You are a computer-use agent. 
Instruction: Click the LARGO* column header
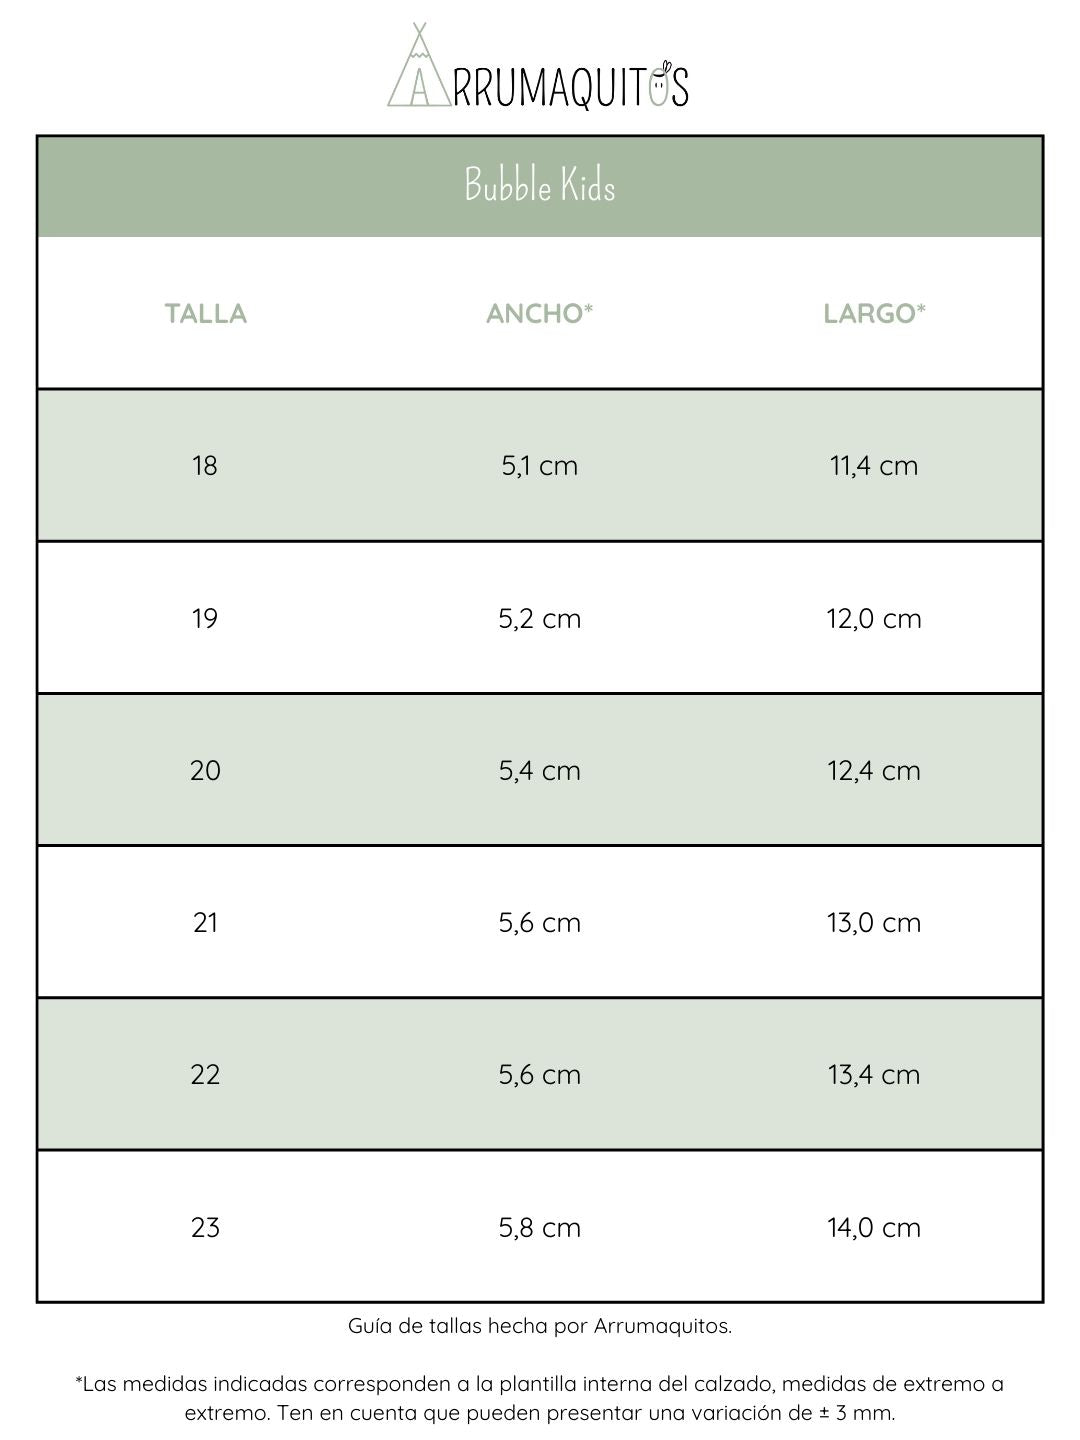[x=874, y=314]
